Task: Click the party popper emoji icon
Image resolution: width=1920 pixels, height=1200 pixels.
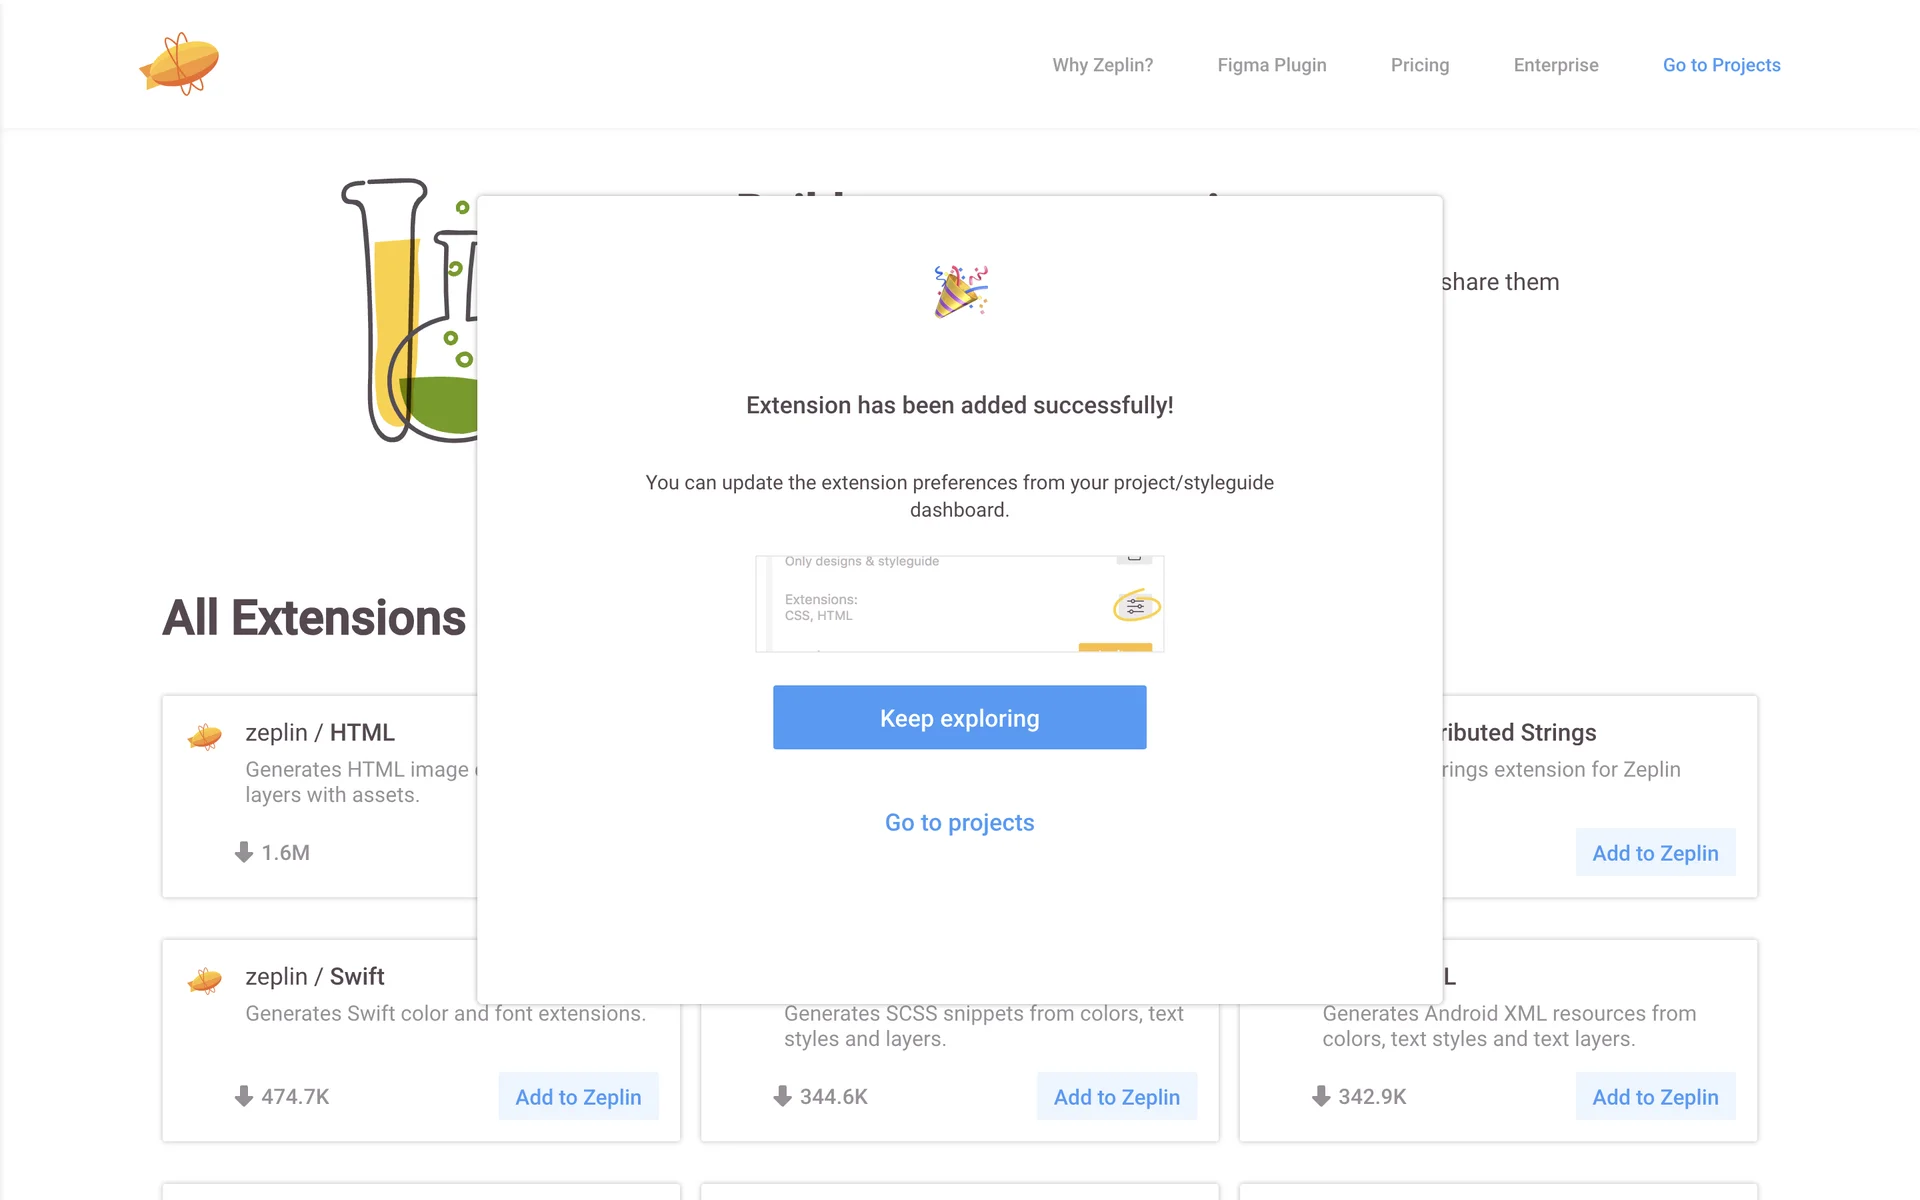Action: pos(960,291)
